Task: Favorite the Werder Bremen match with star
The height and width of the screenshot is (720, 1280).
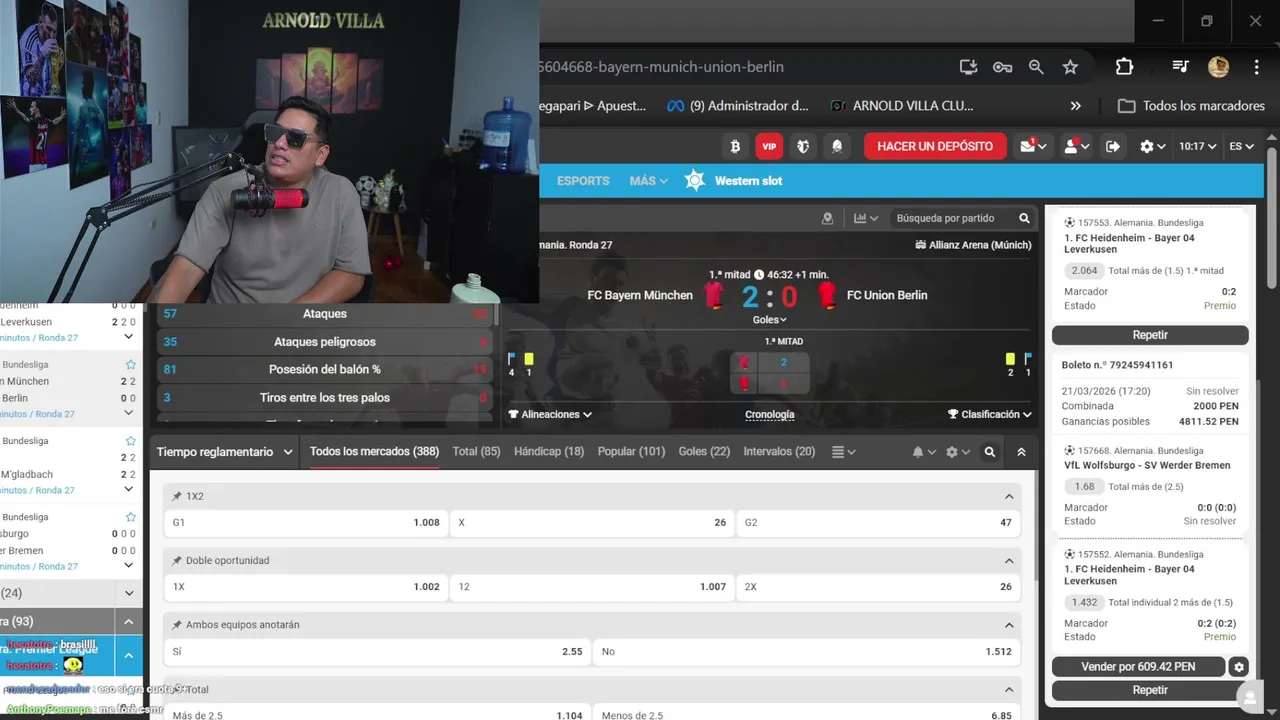Action: point(130,517)
